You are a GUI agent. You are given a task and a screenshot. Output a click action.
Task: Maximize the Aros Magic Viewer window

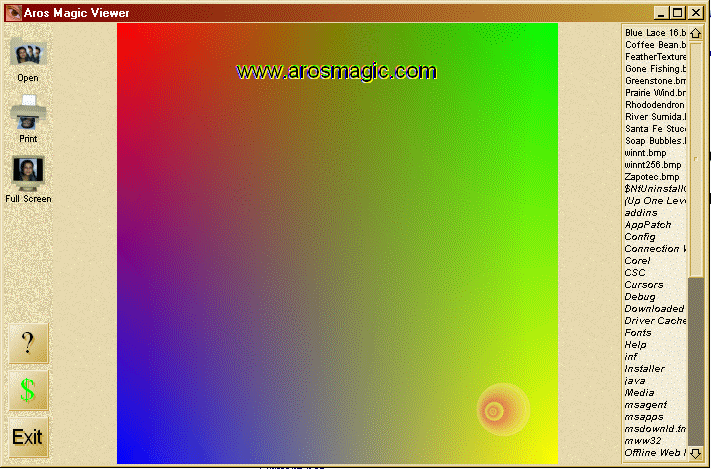pyautogui.click(x=677, y=13)
